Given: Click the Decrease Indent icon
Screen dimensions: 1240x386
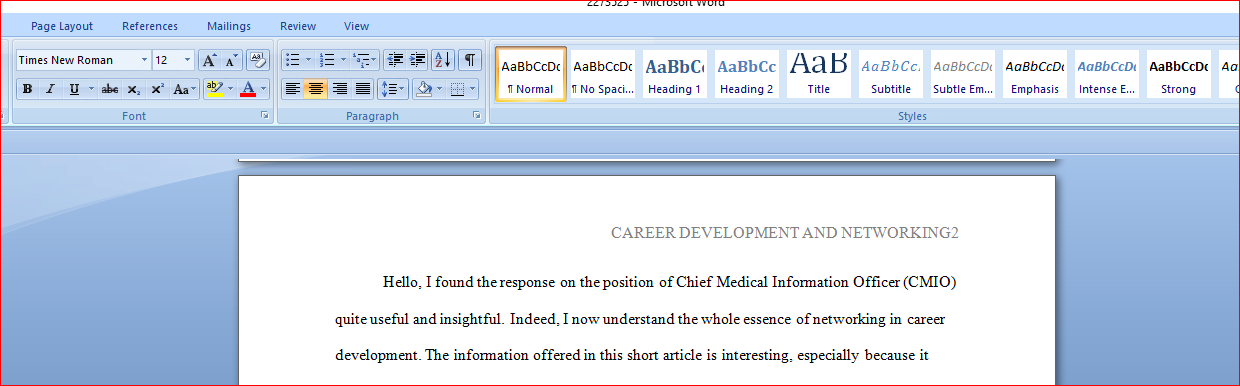Looking at the screenshot, I should coord(395,60).
